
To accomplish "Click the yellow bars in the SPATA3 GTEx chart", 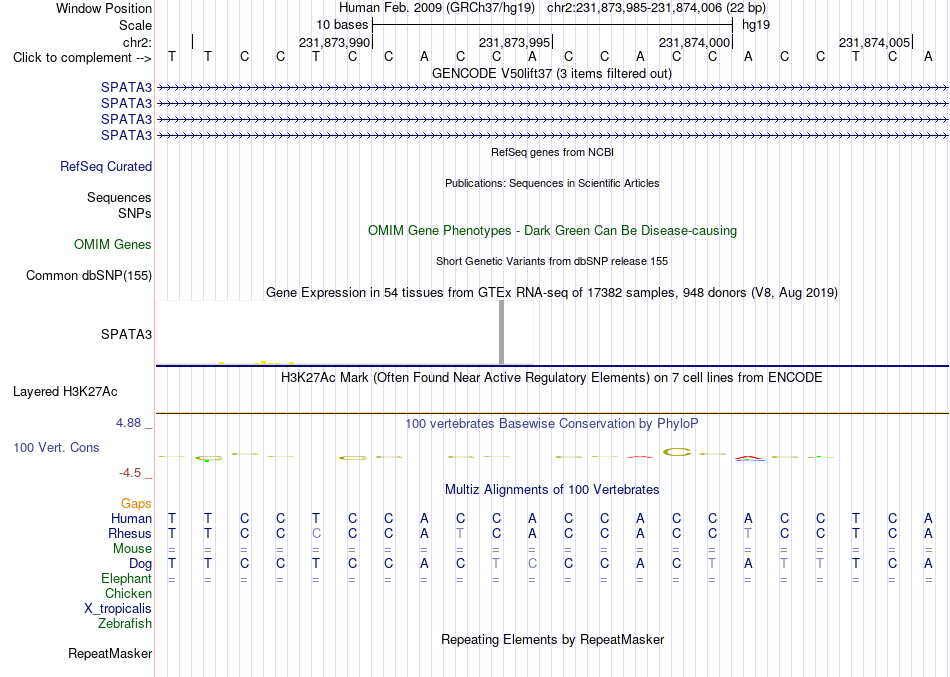I will tap(257, 362).
